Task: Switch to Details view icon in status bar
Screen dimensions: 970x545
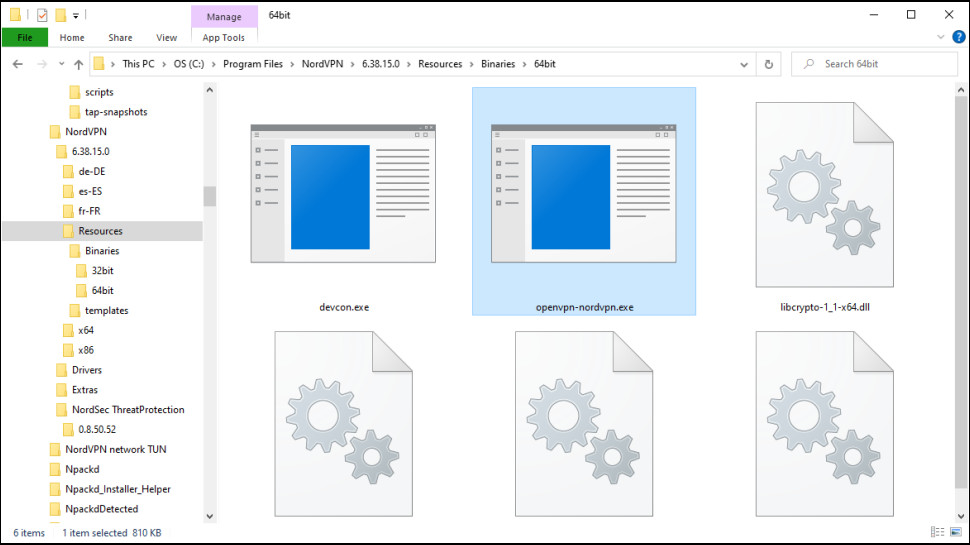Action: [937, 532]
